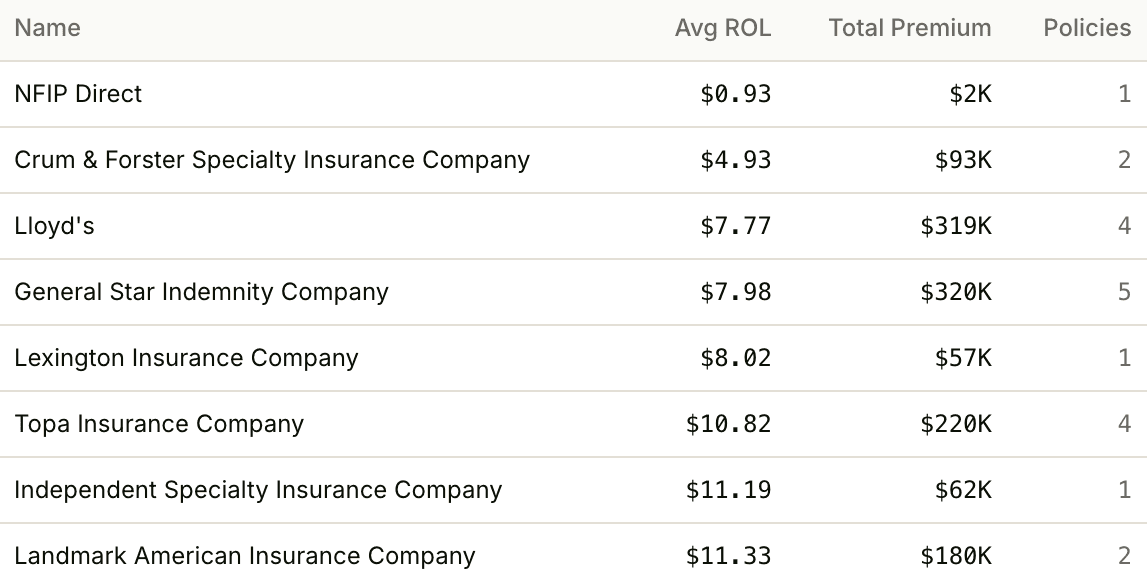Image resolution: width=1147 pixels, height=585 pixels.
Task: Select General Star Indemnity Company
Action: [574, 292]
